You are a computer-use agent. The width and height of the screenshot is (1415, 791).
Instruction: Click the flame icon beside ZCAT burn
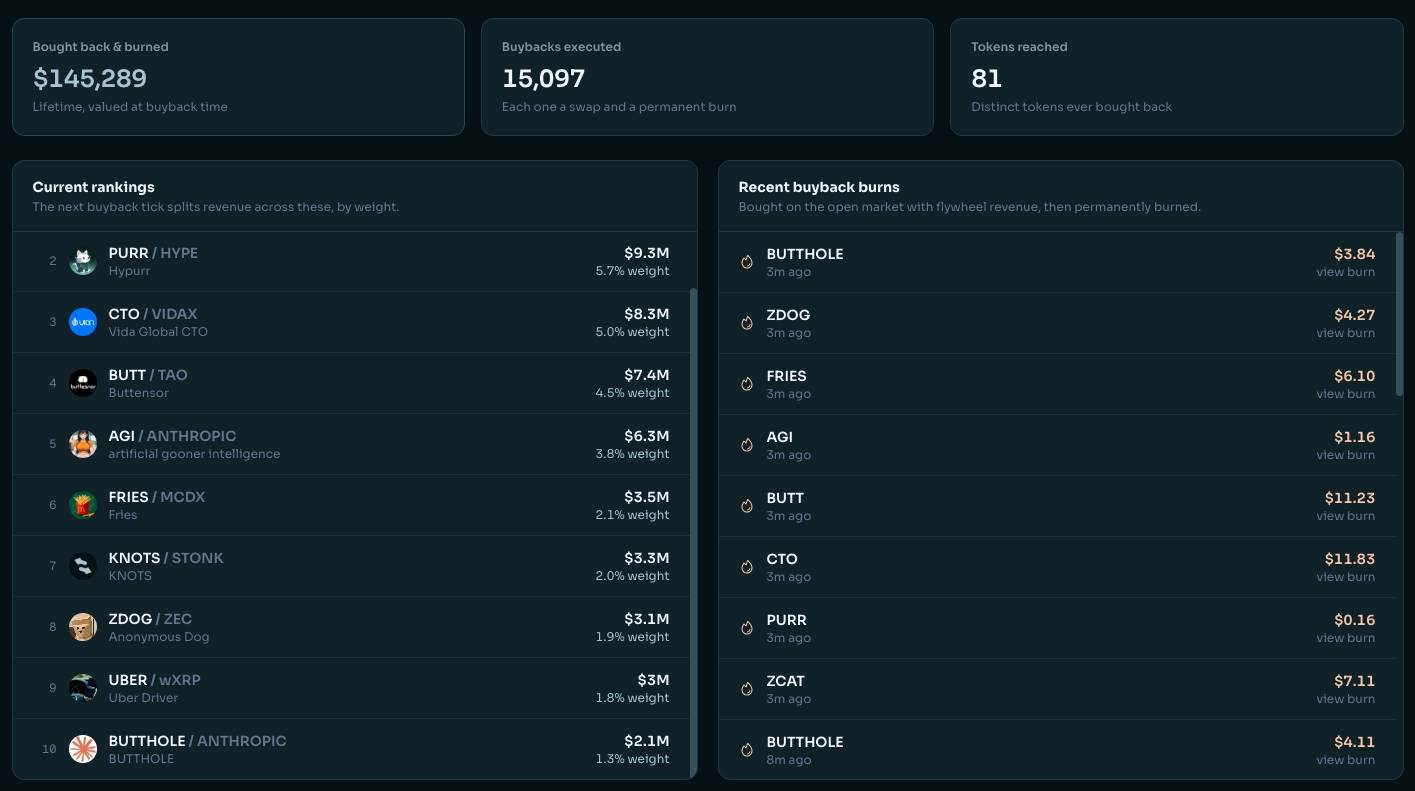coord(746,689)
